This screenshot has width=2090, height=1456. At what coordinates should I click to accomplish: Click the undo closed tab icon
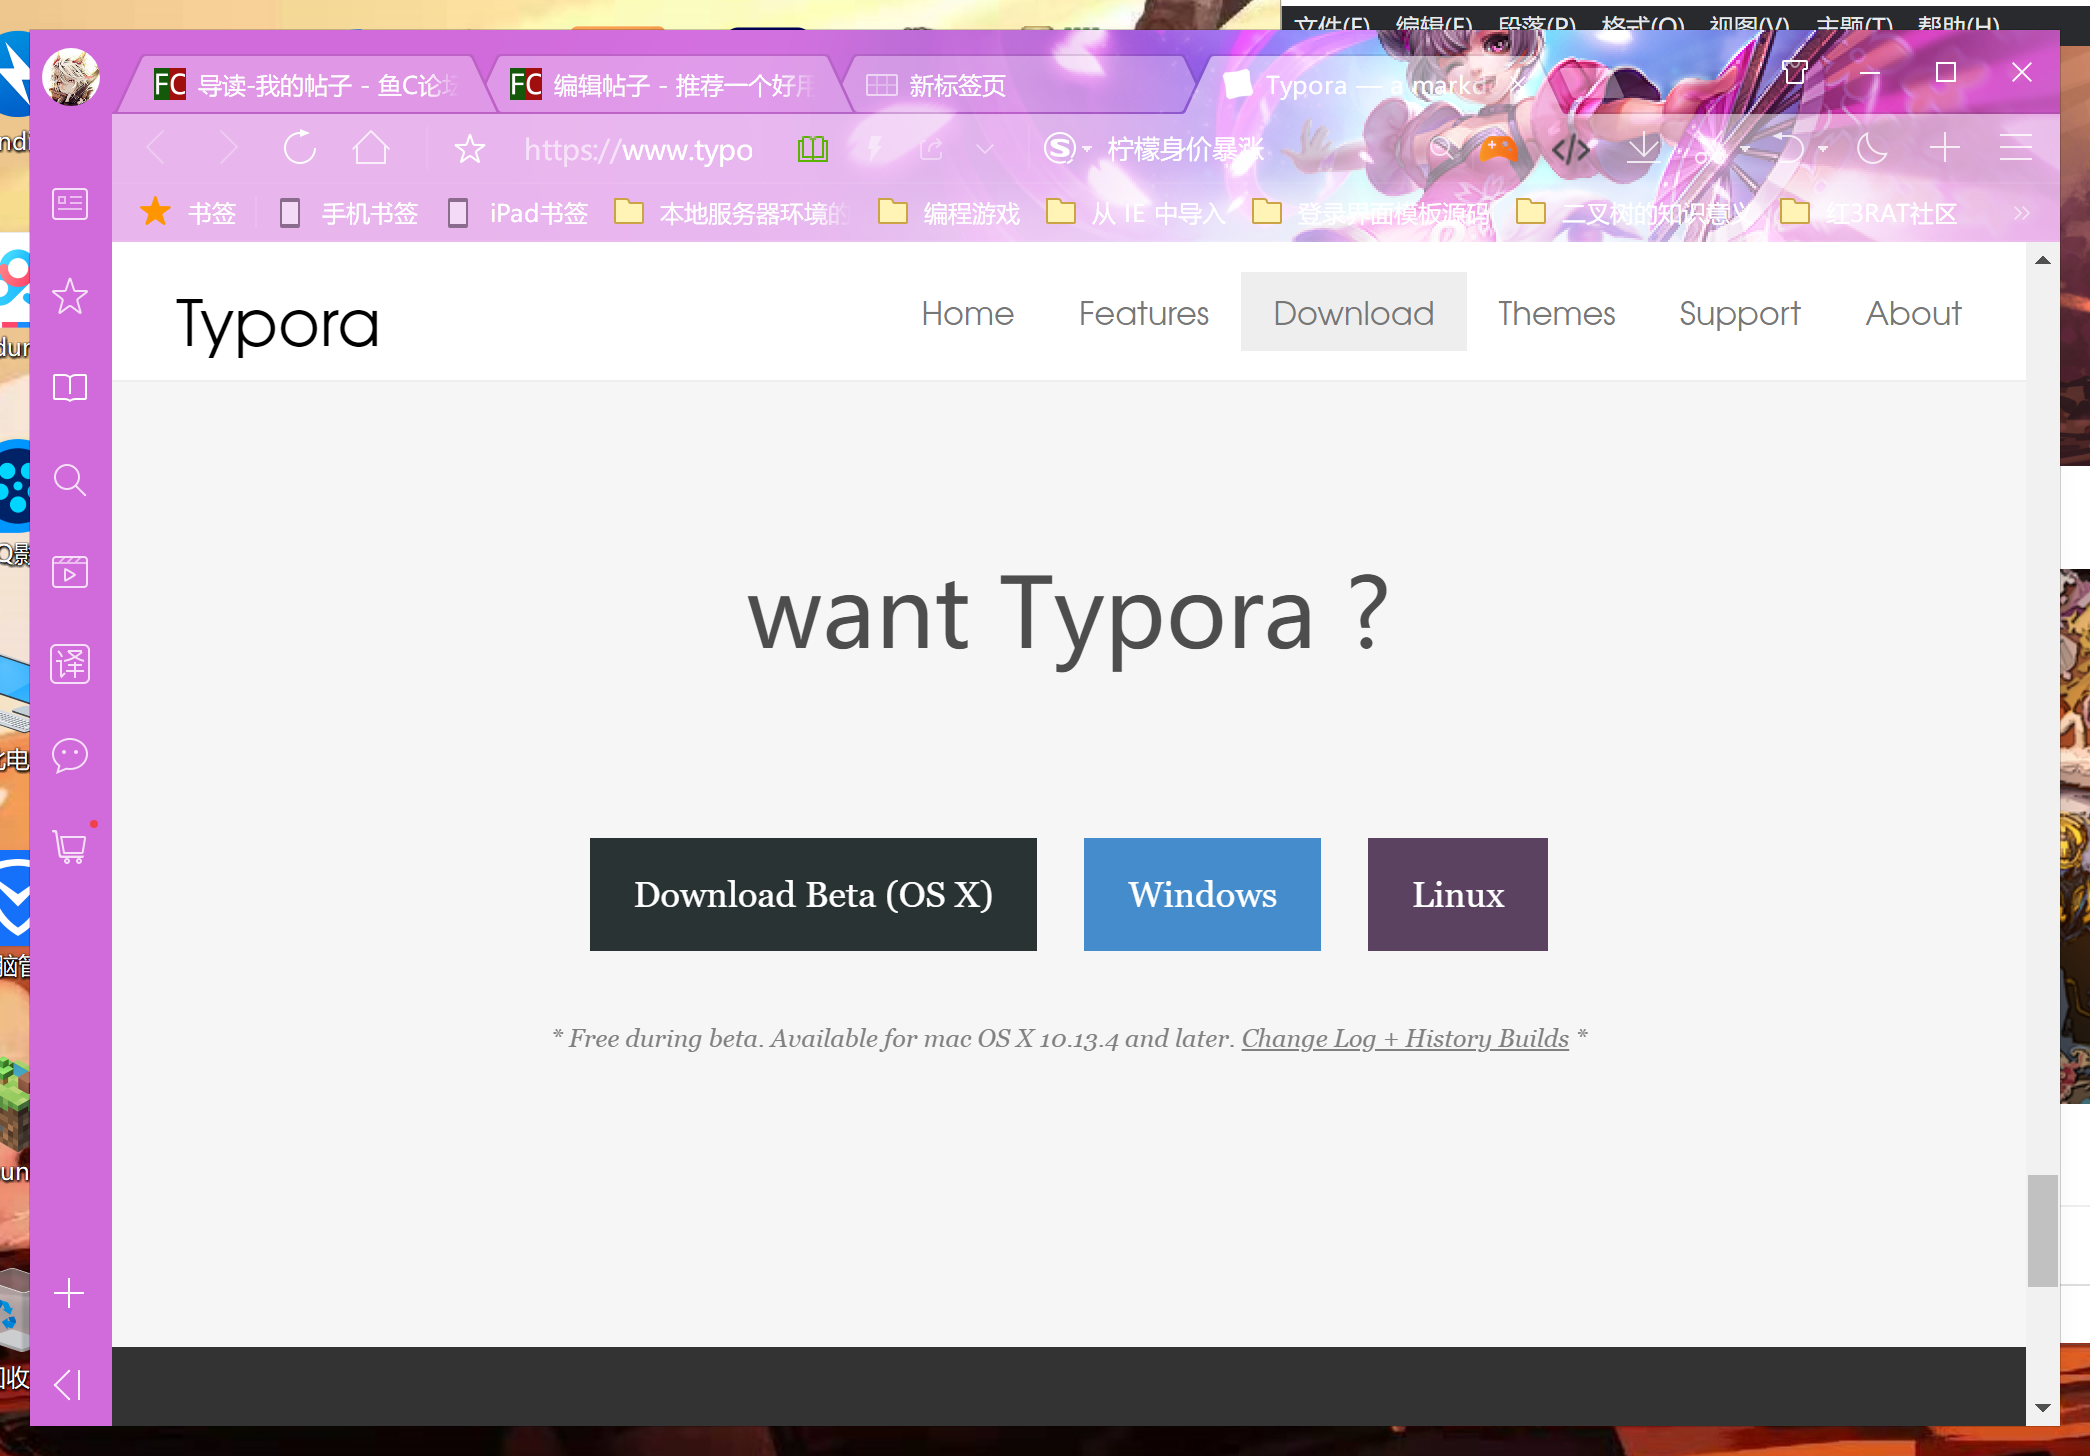(x=1789, y=149)
